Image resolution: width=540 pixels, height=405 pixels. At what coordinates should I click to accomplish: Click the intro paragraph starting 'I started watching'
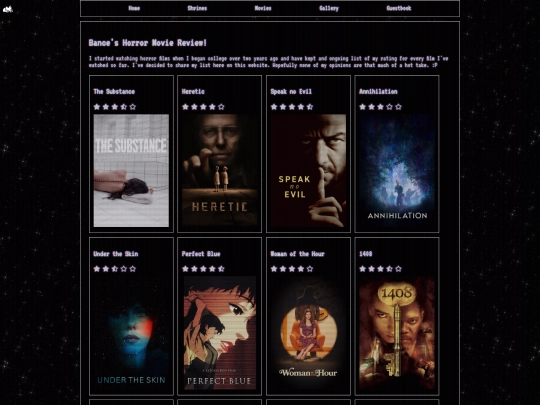269,62
